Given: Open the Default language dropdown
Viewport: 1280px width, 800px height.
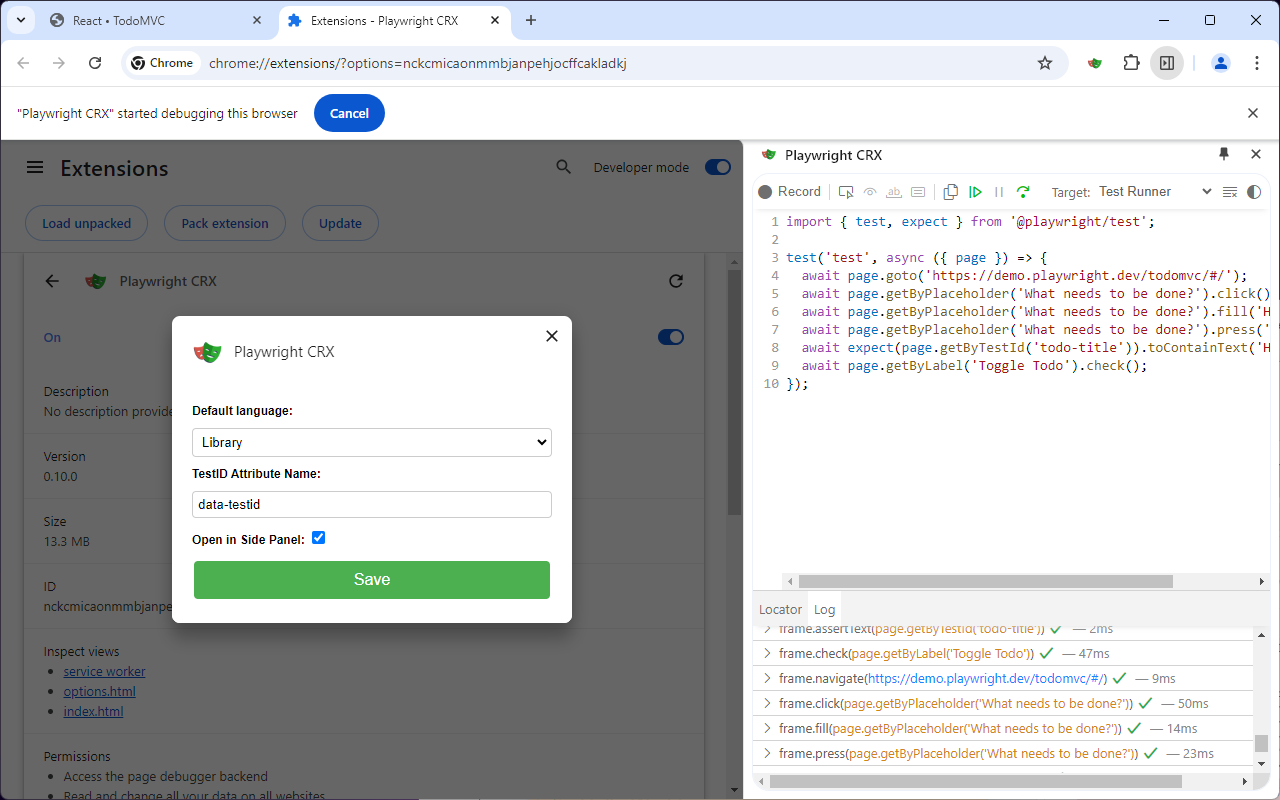Looking at the screenshot, I should 371,442.
